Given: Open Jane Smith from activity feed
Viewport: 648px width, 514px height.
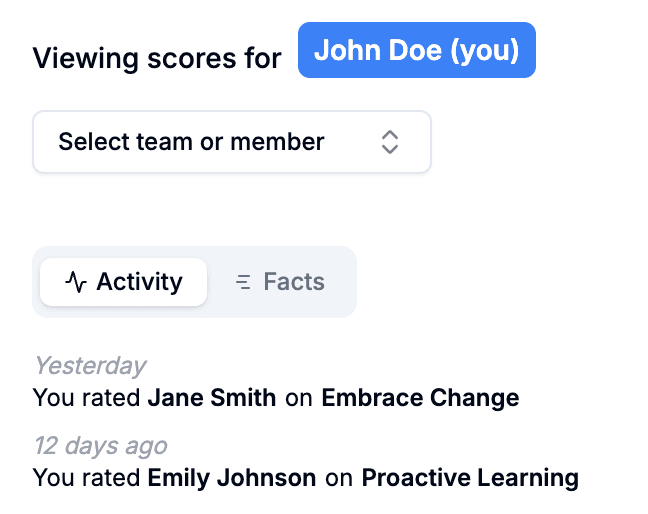Looking at the screenshot, I should point(212,398).
